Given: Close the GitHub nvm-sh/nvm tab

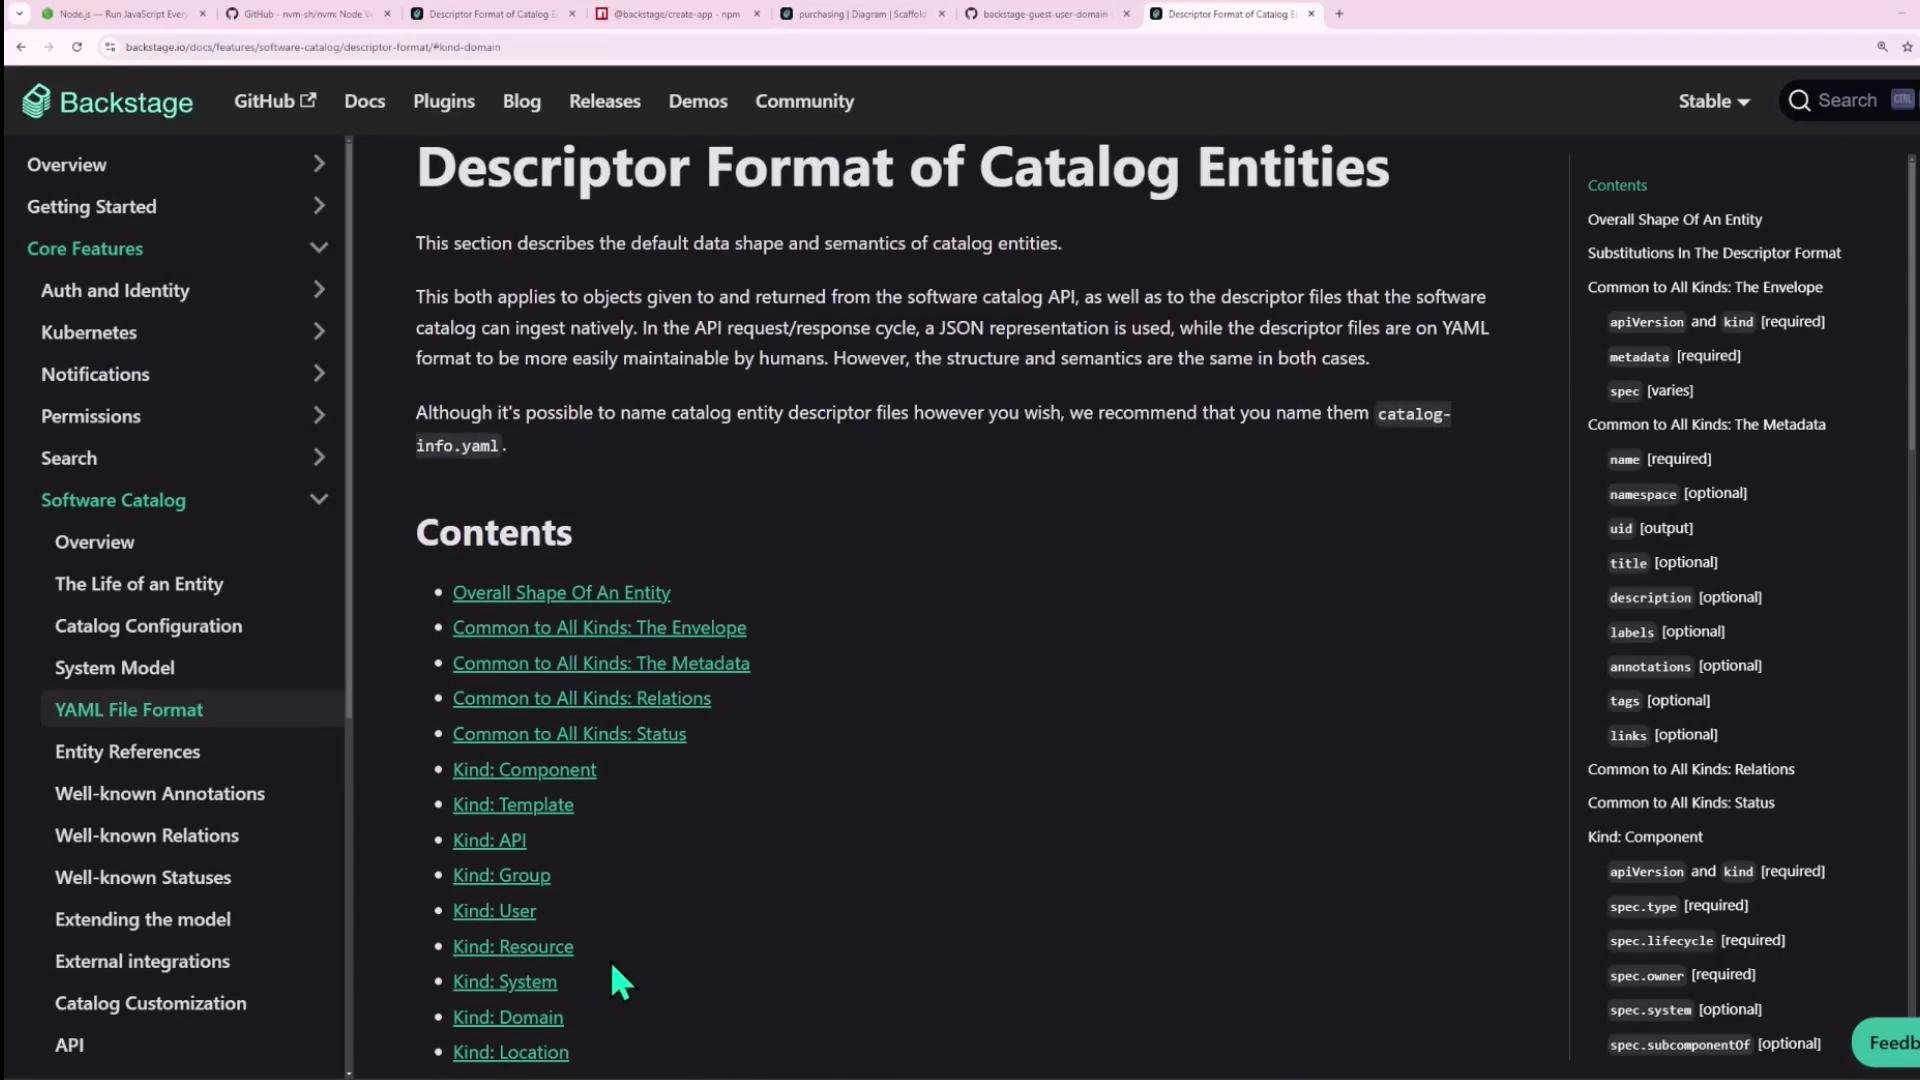Looking at the screenshot, I should tap(387, 14).
